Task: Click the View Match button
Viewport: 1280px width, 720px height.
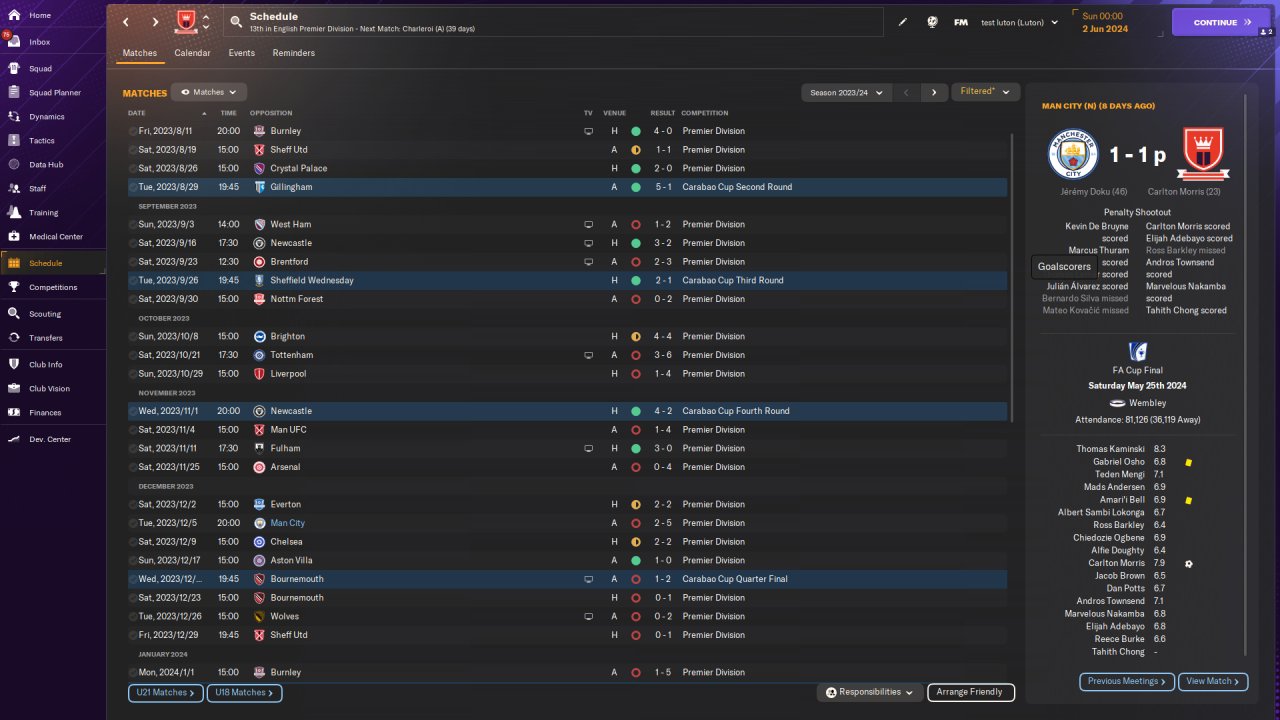Action: click(x=1213, y=681)
